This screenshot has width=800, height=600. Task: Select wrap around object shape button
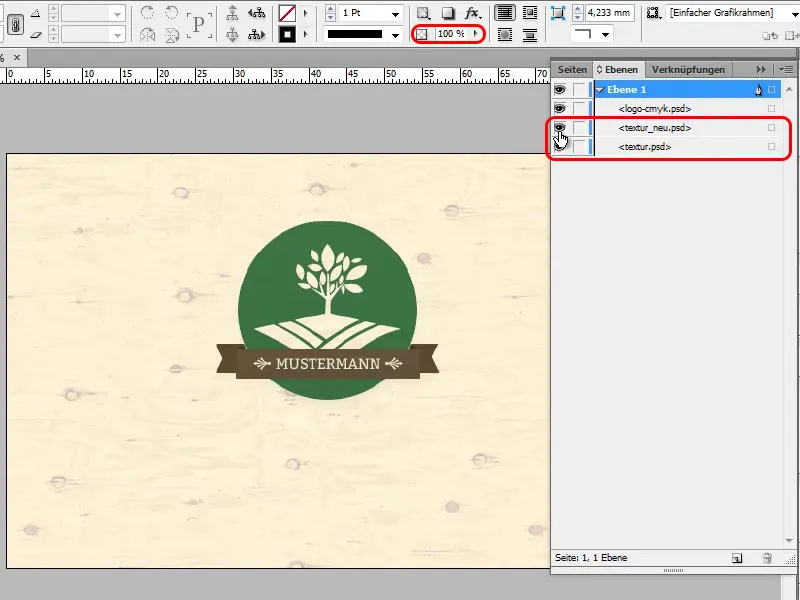[505, 35]
